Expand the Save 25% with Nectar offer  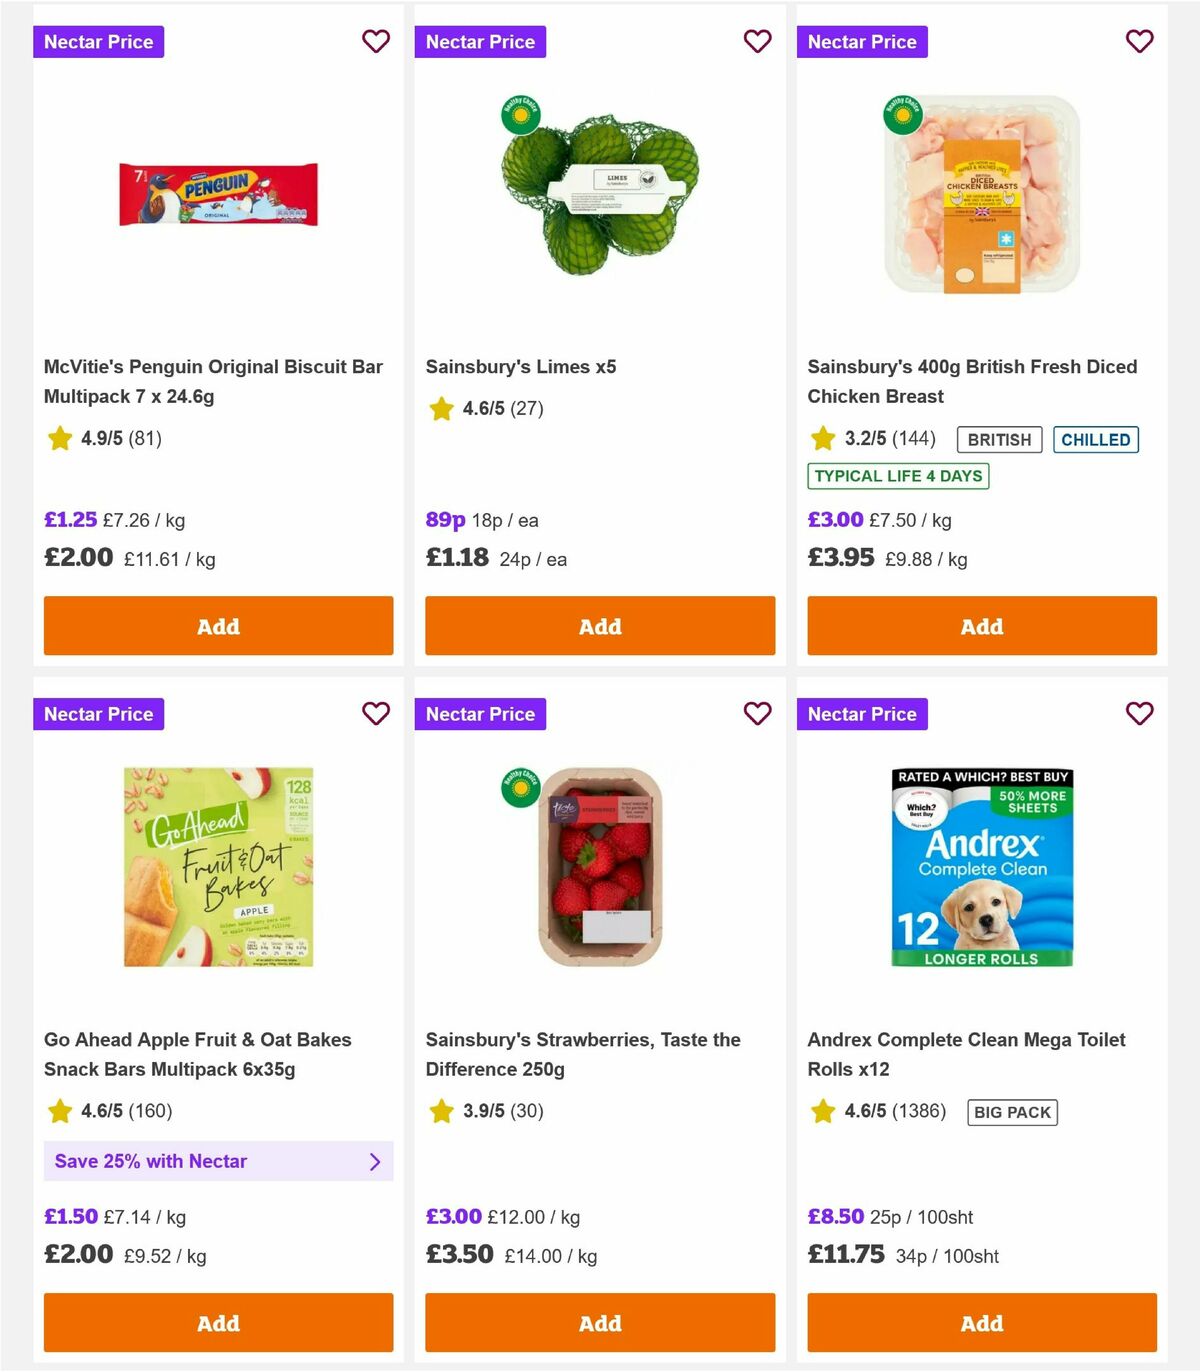pos(218,1161)
